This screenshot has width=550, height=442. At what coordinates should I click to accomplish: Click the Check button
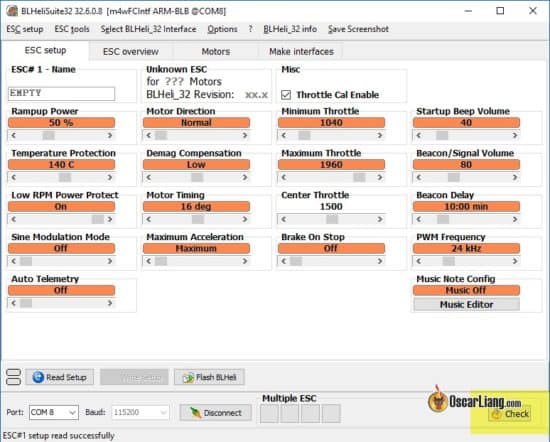pos(510,414)
